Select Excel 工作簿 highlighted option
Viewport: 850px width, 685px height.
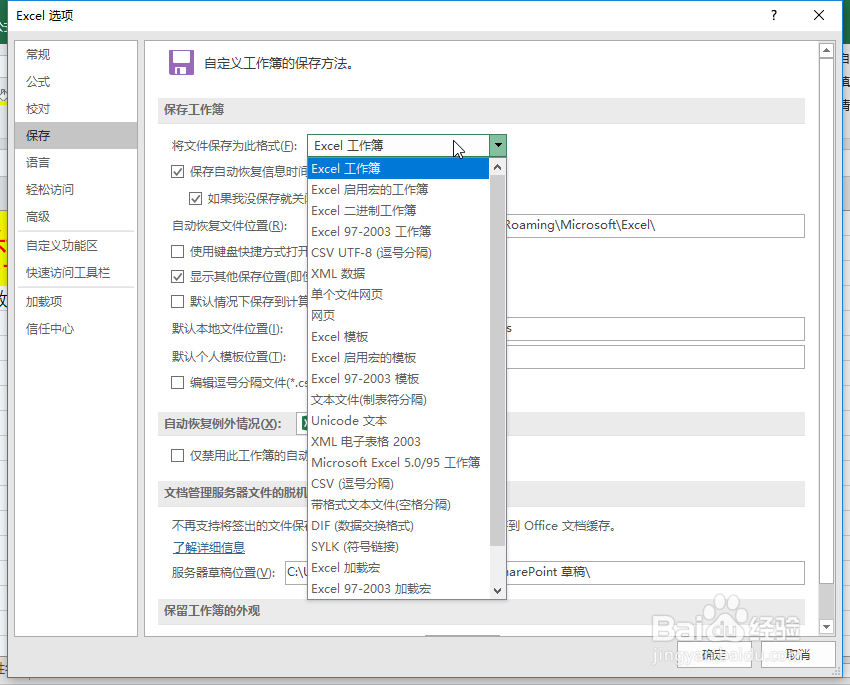click(398, 169)
